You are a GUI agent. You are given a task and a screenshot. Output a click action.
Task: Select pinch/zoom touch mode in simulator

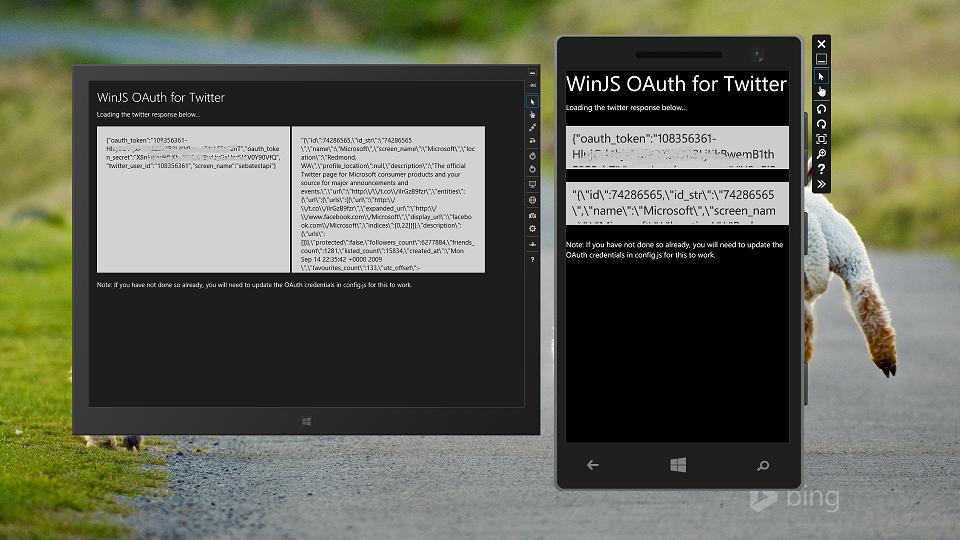532,127
